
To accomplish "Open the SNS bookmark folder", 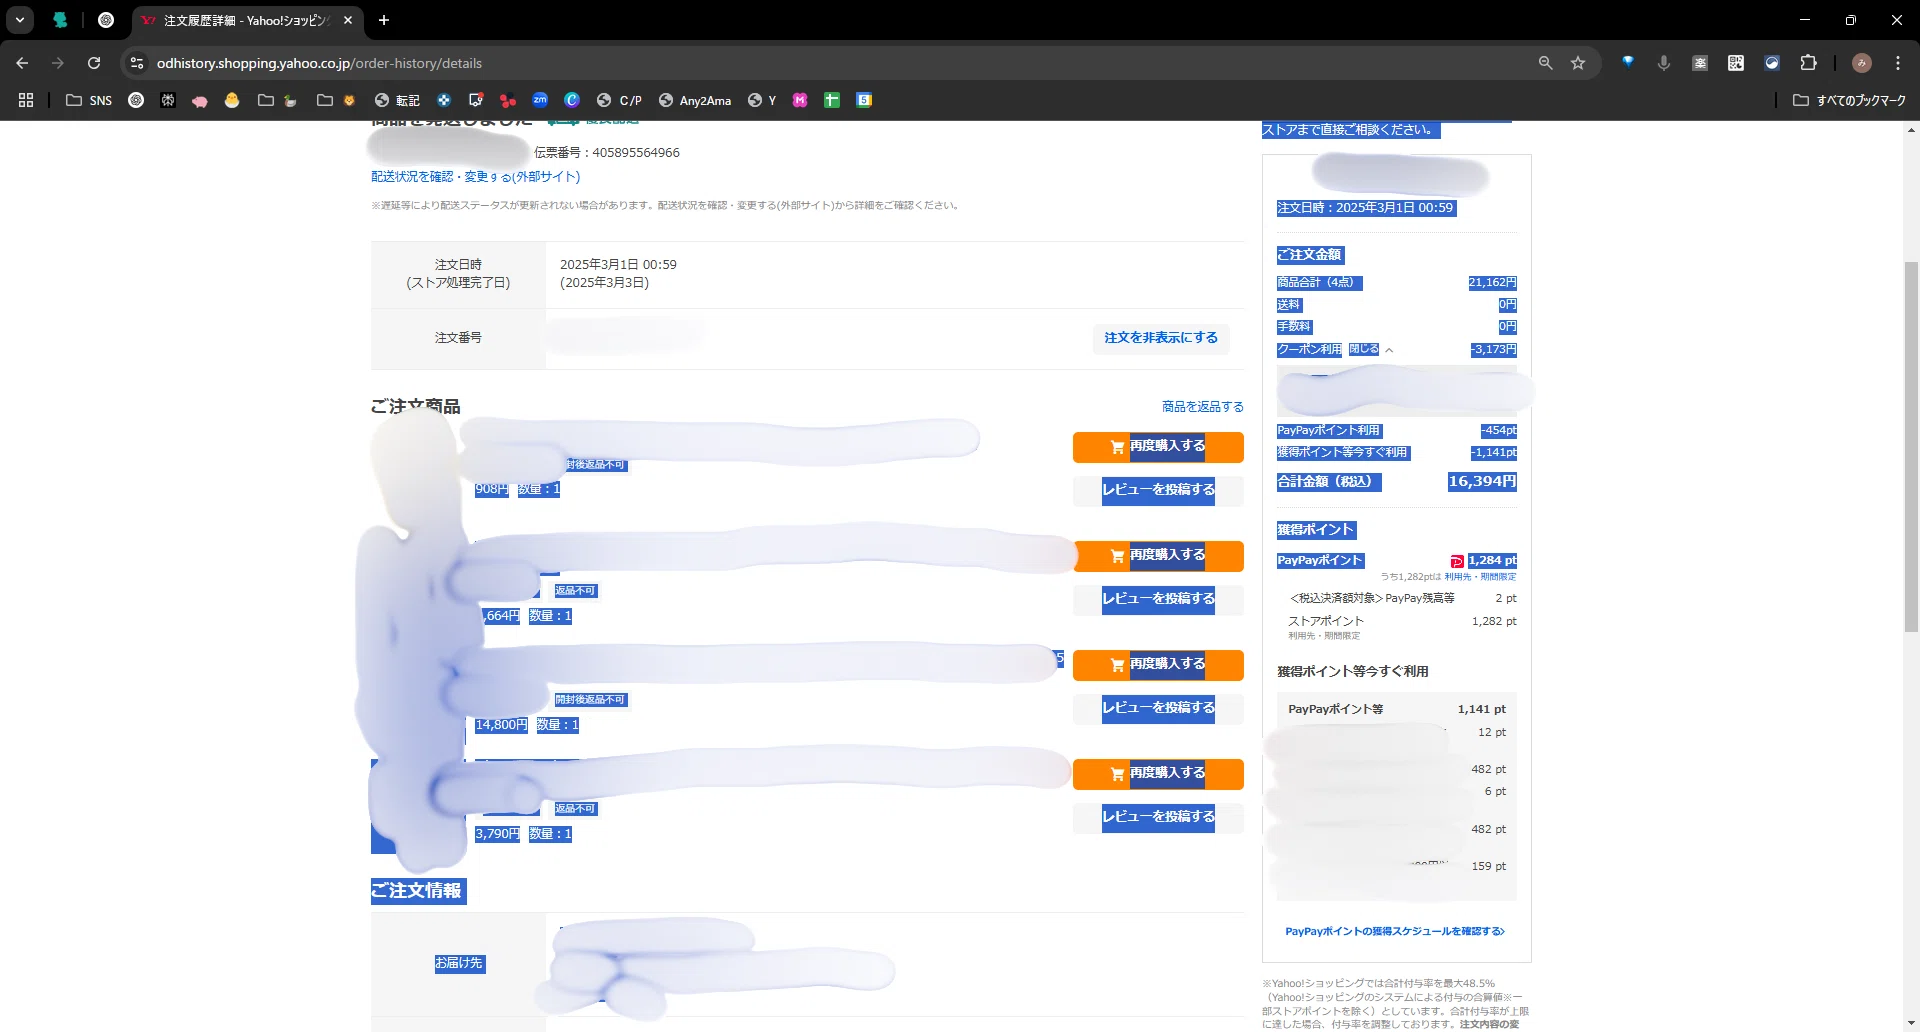I will pyautogui.click(x=89, y=100).
